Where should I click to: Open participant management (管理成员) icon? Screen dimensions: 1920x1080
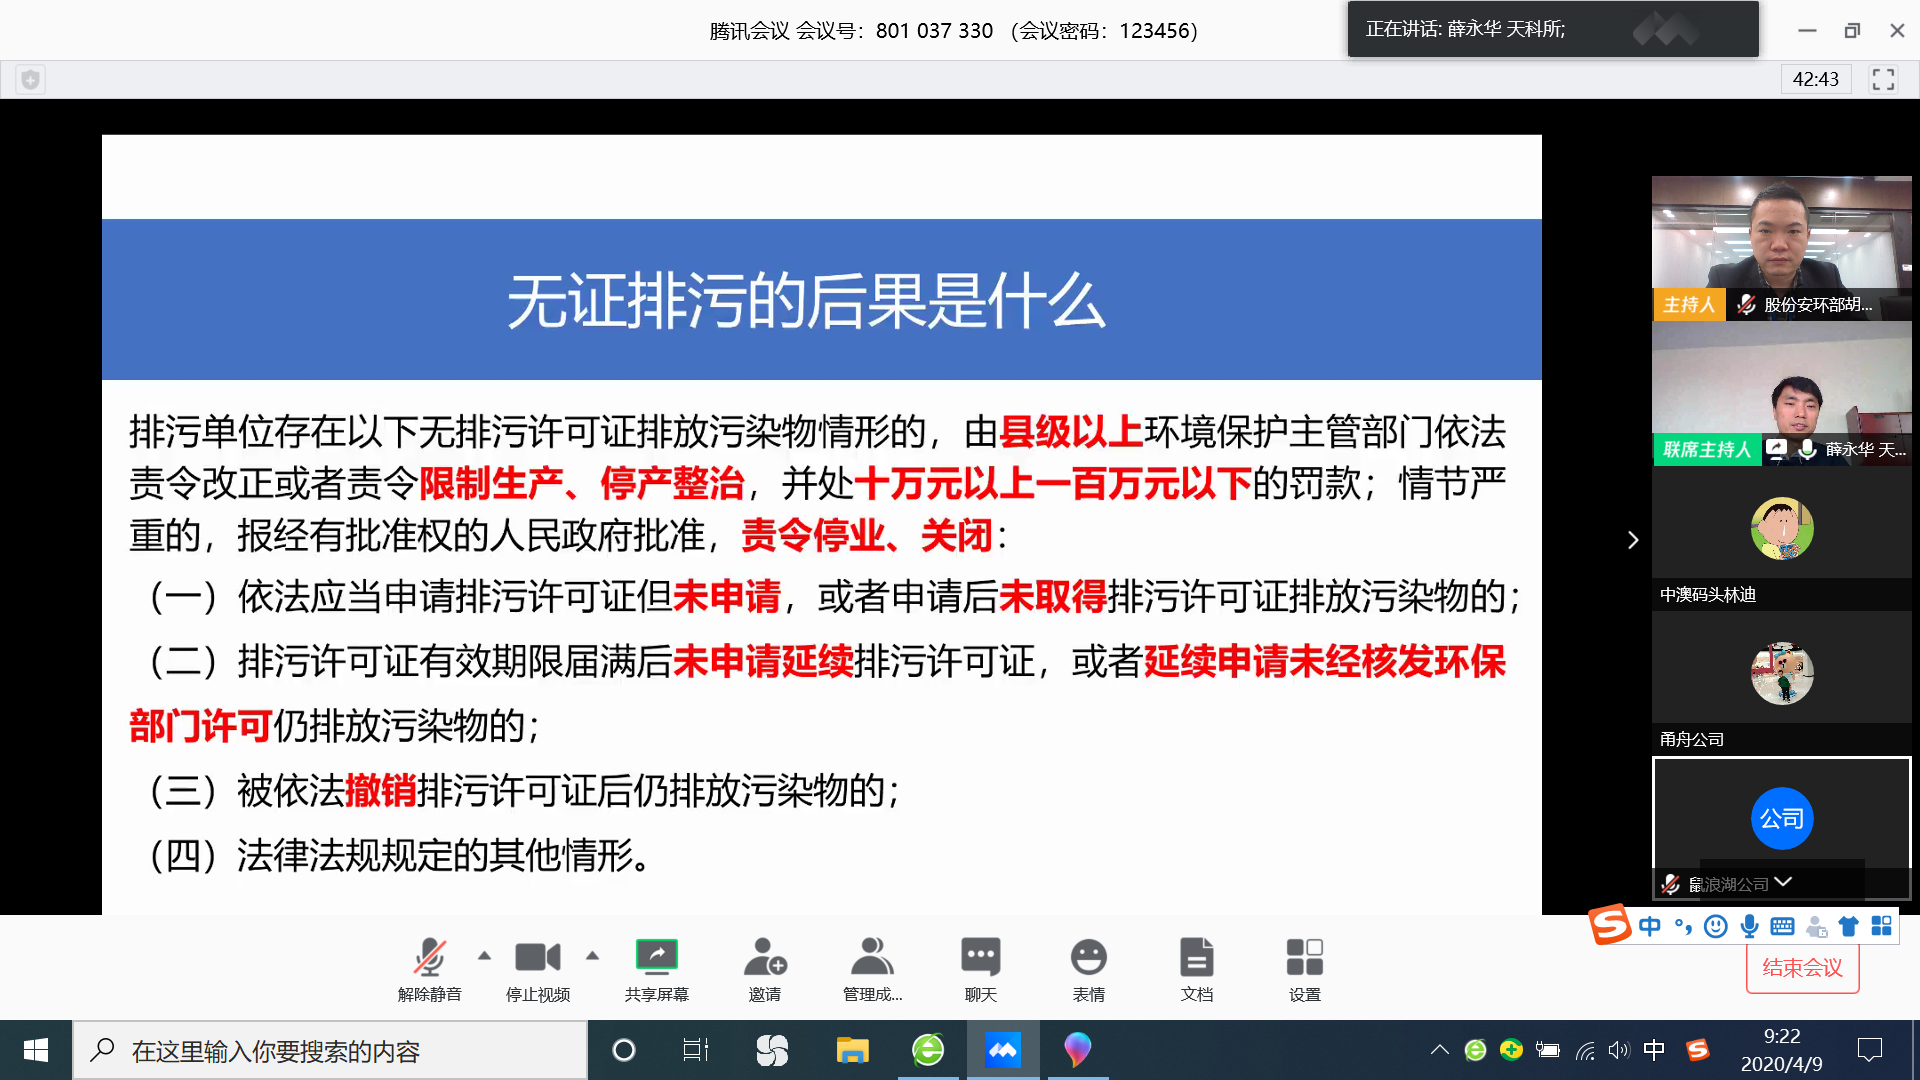[x=872, y=958]
